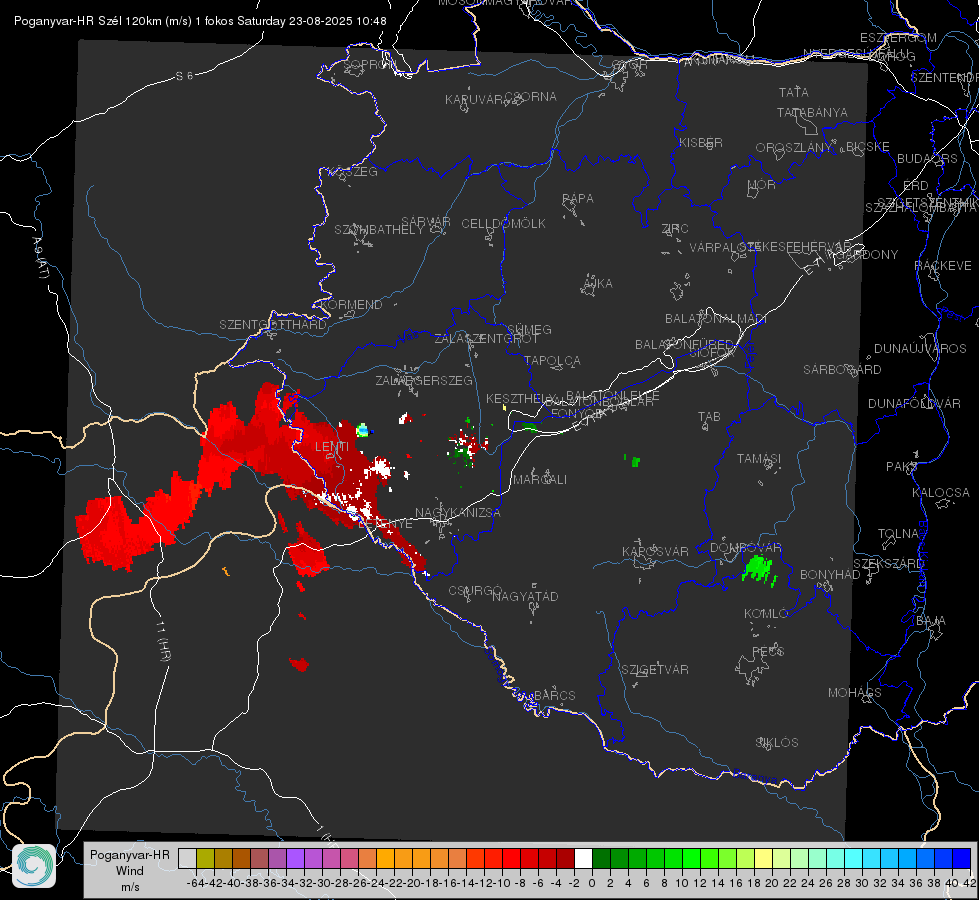Image resolution: width=979 pixels, height=900 pixels.
Task: Click the CSORNA city label
Action: coord(531,97)
